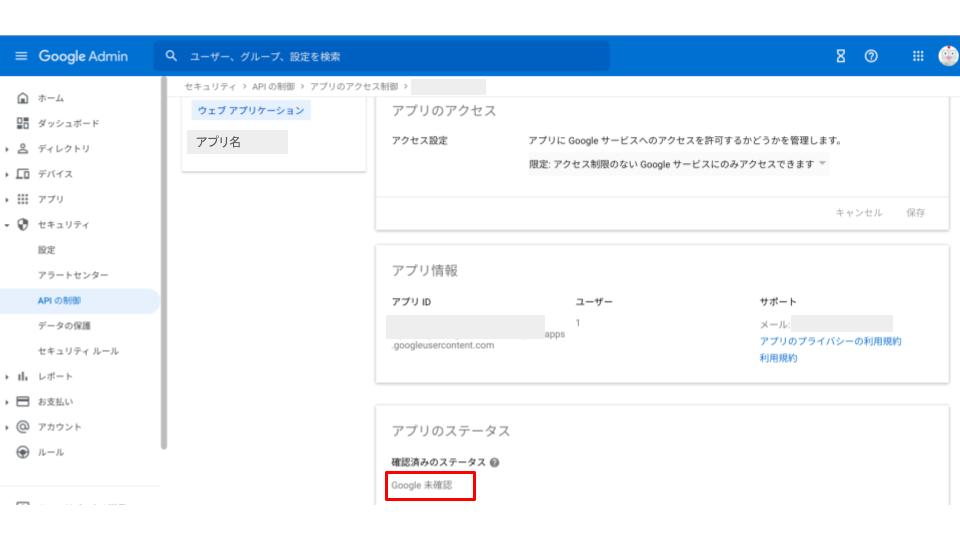Click the 保存 button
This screenshot has width=960, height=540.
tap(915, 212)
